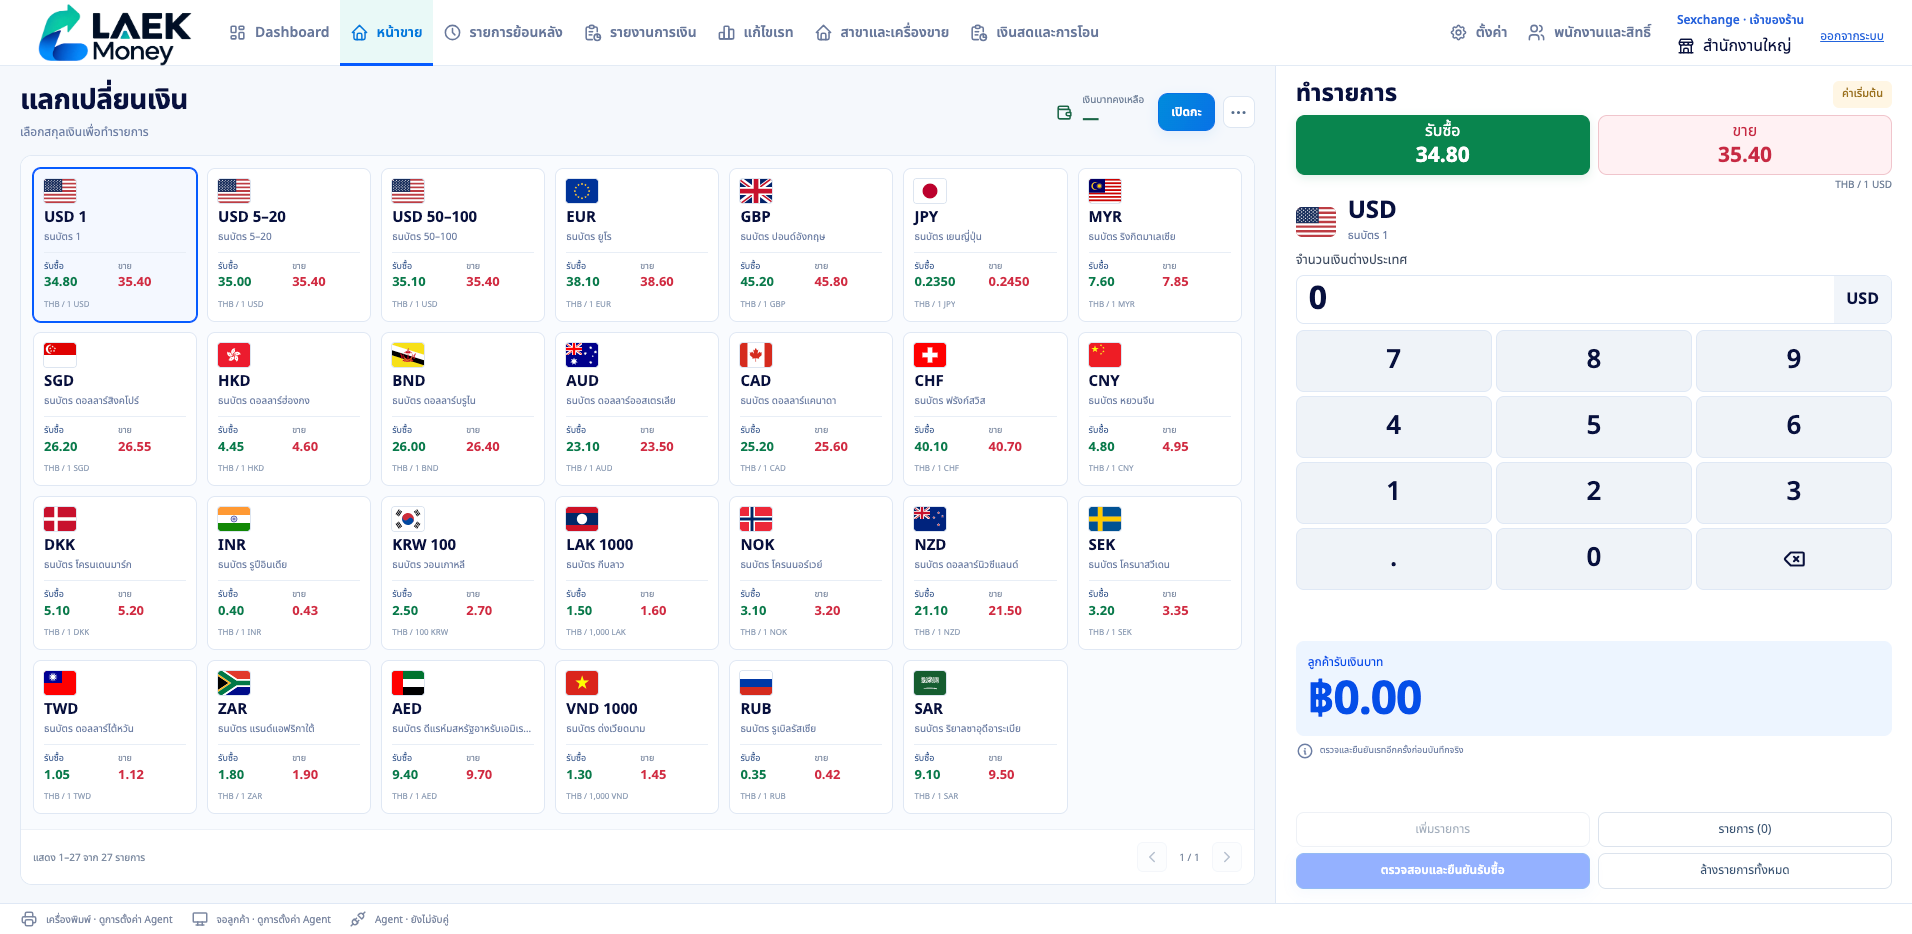Open พนักงานและสิทธิ์ staff permissions
Image resolution: width=1912 pixels, height=934 pixels.
pos(1589,32)
